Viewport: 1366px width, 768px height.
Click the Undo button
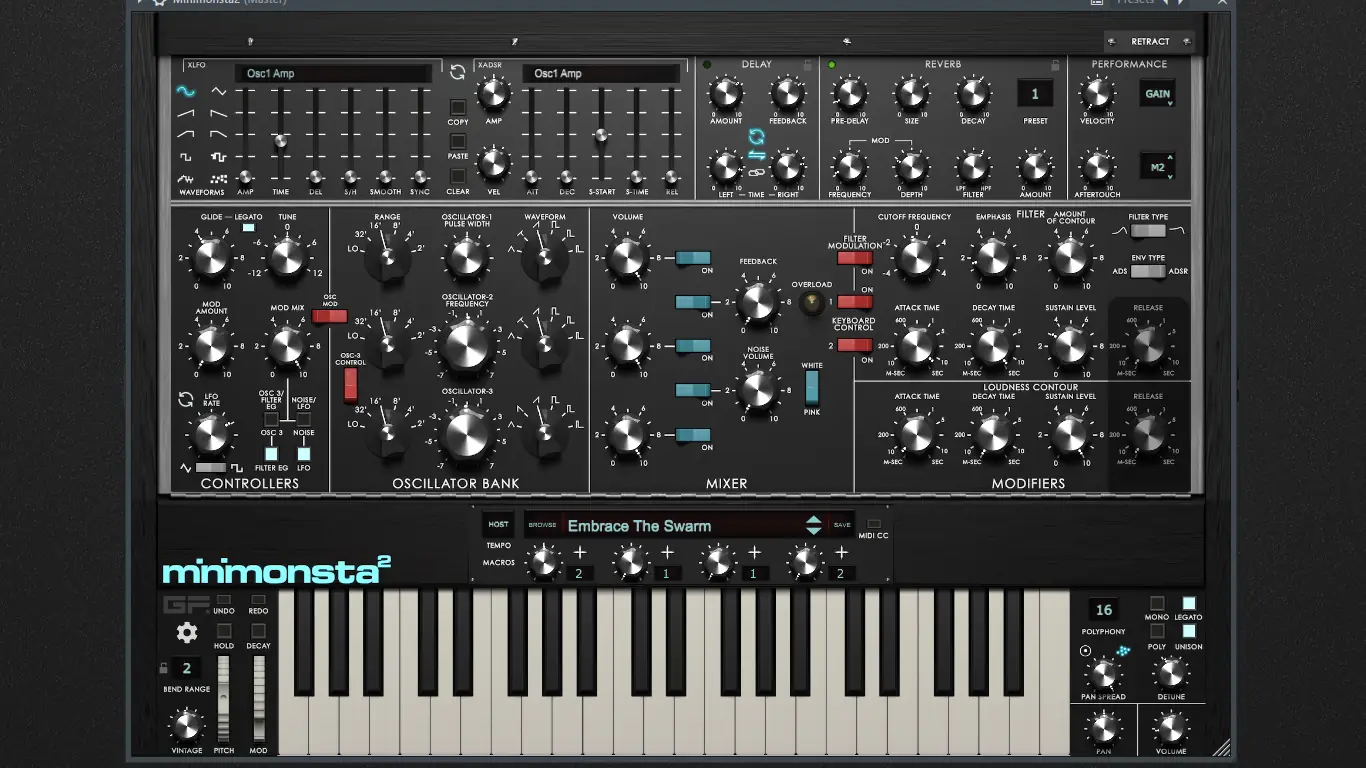[x=224, y=600]
